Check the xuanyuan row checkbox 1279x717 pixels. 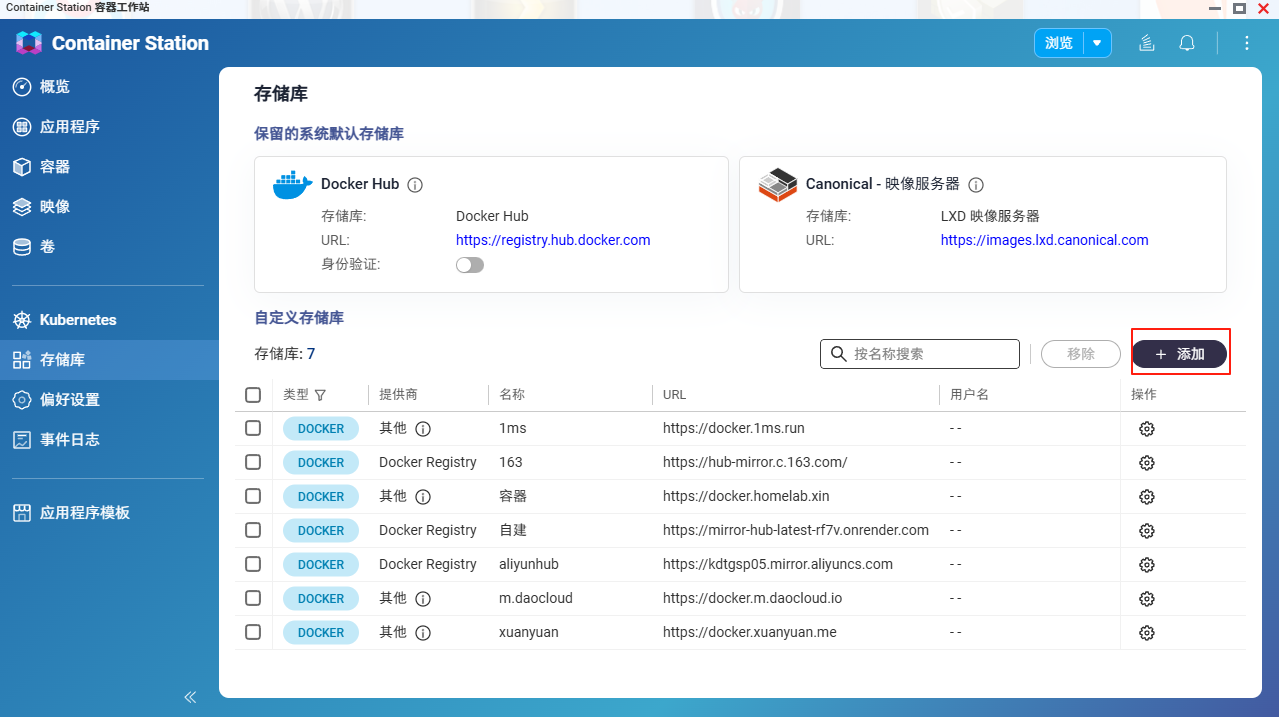pos(253,632)
